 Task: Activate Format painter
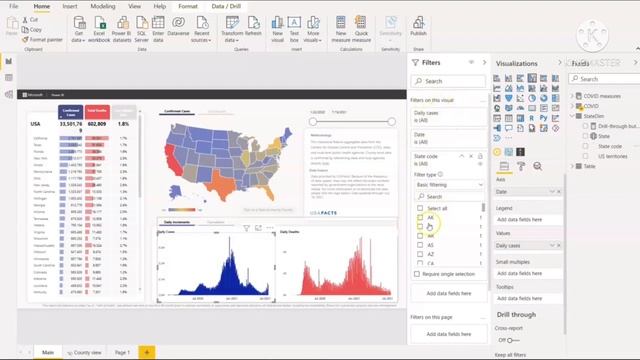(x=42, y=40)
